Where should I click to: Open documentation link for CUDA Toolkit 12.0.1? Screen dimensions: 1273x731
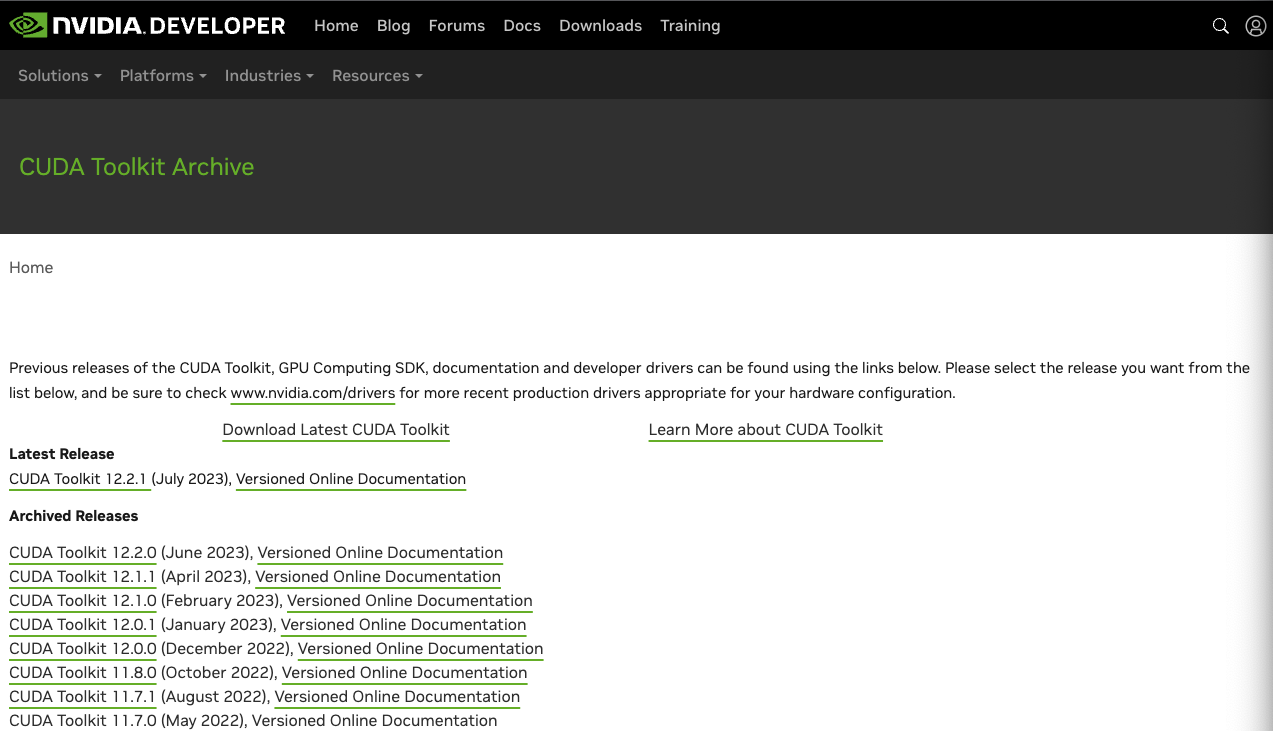point(404,625)
